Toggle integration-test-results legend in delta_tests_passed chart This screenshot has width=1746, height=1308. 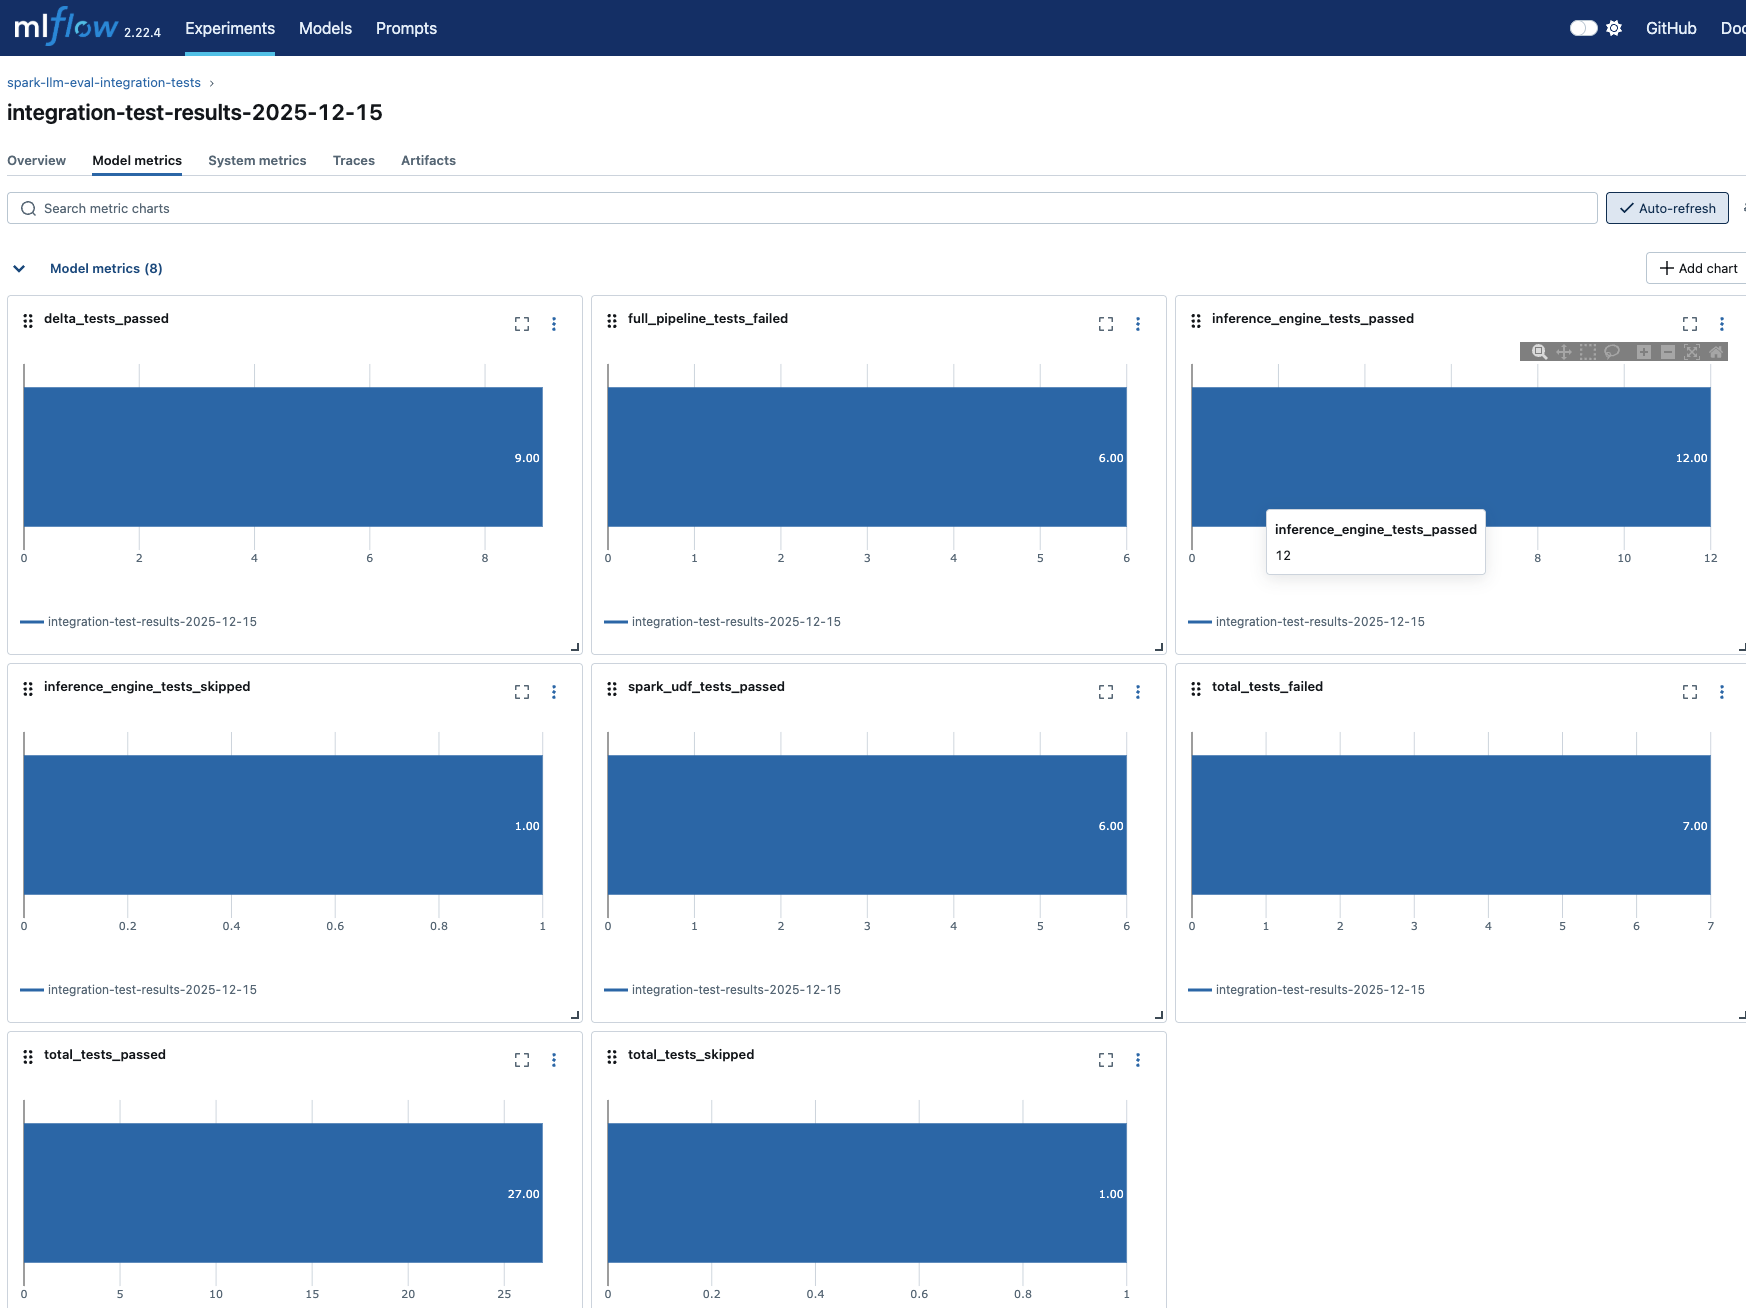click(152, 622)
